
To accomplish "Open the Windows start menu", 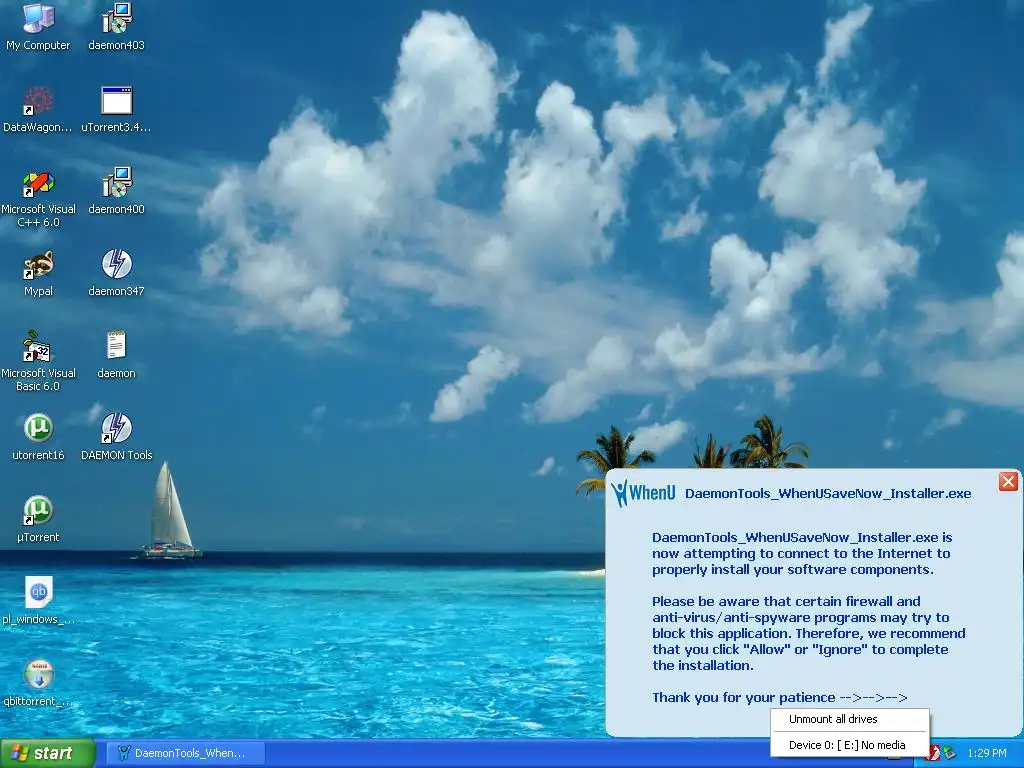I will [x=48, y=753].
